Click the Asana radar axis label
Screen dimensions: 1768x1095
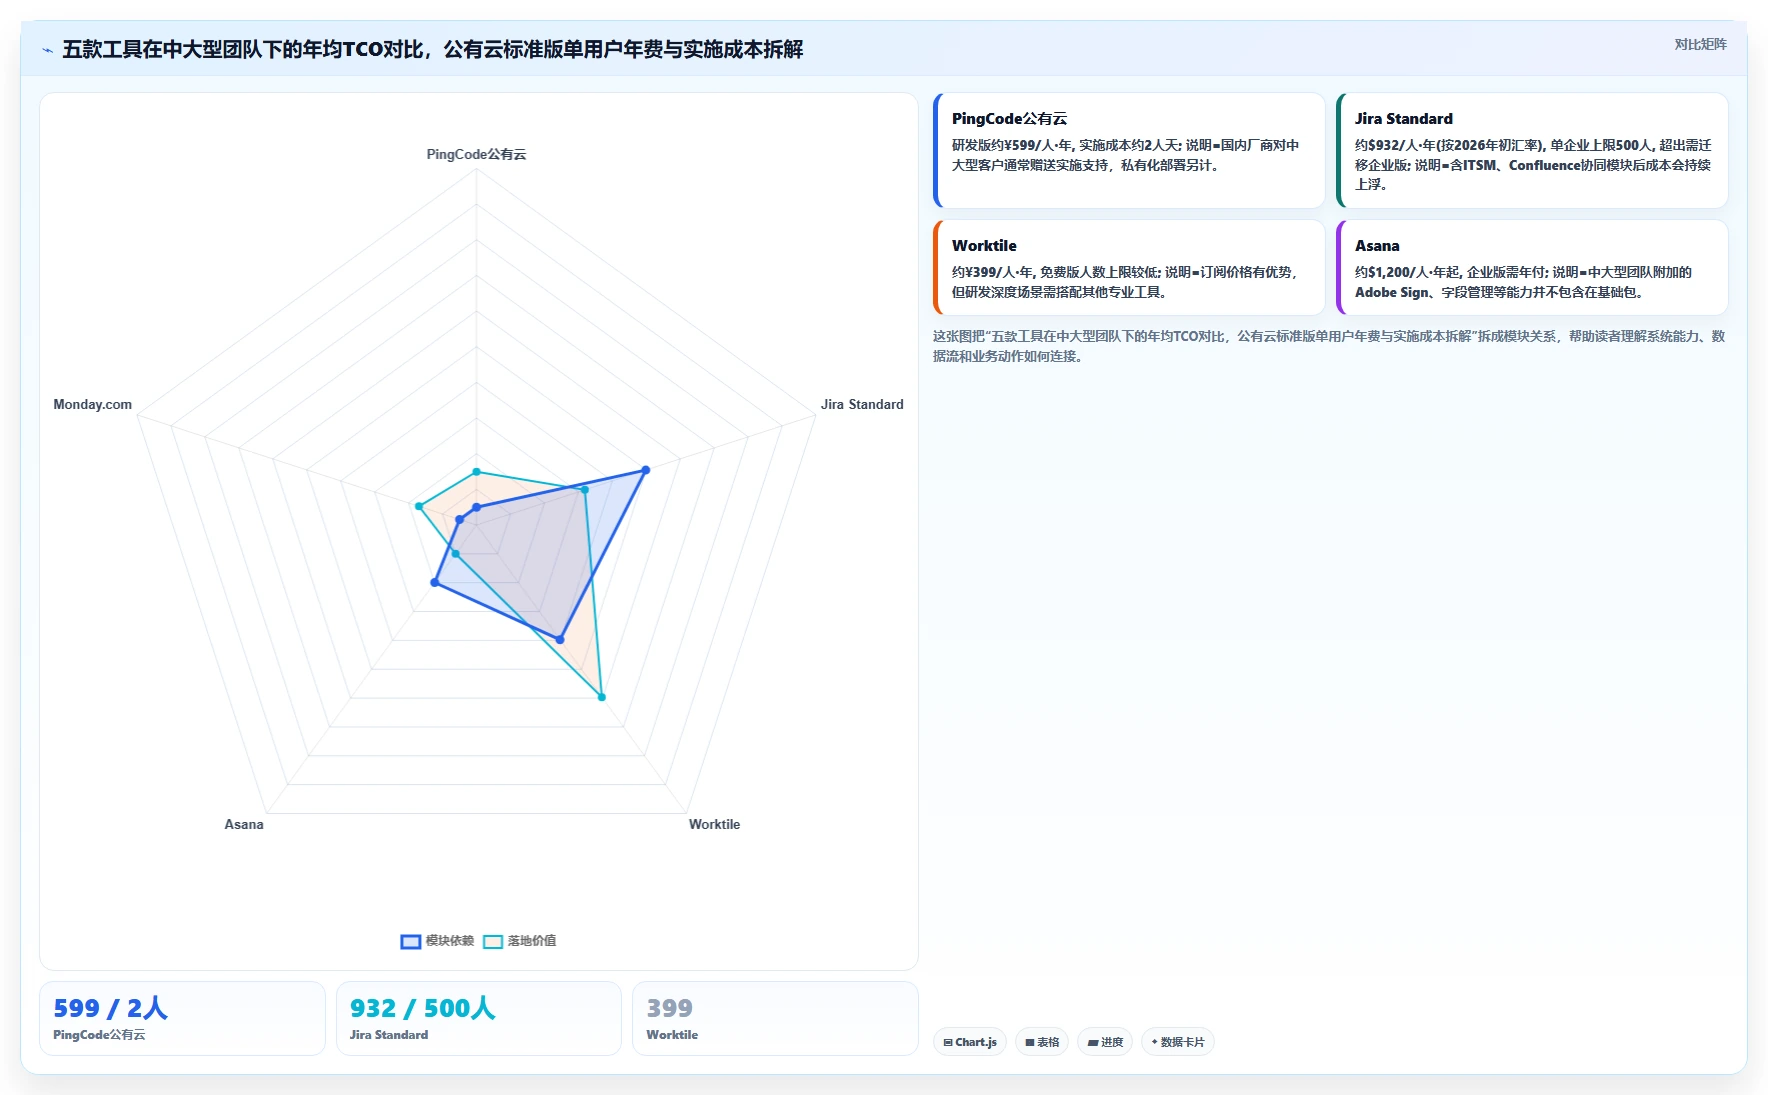(244, 824)
